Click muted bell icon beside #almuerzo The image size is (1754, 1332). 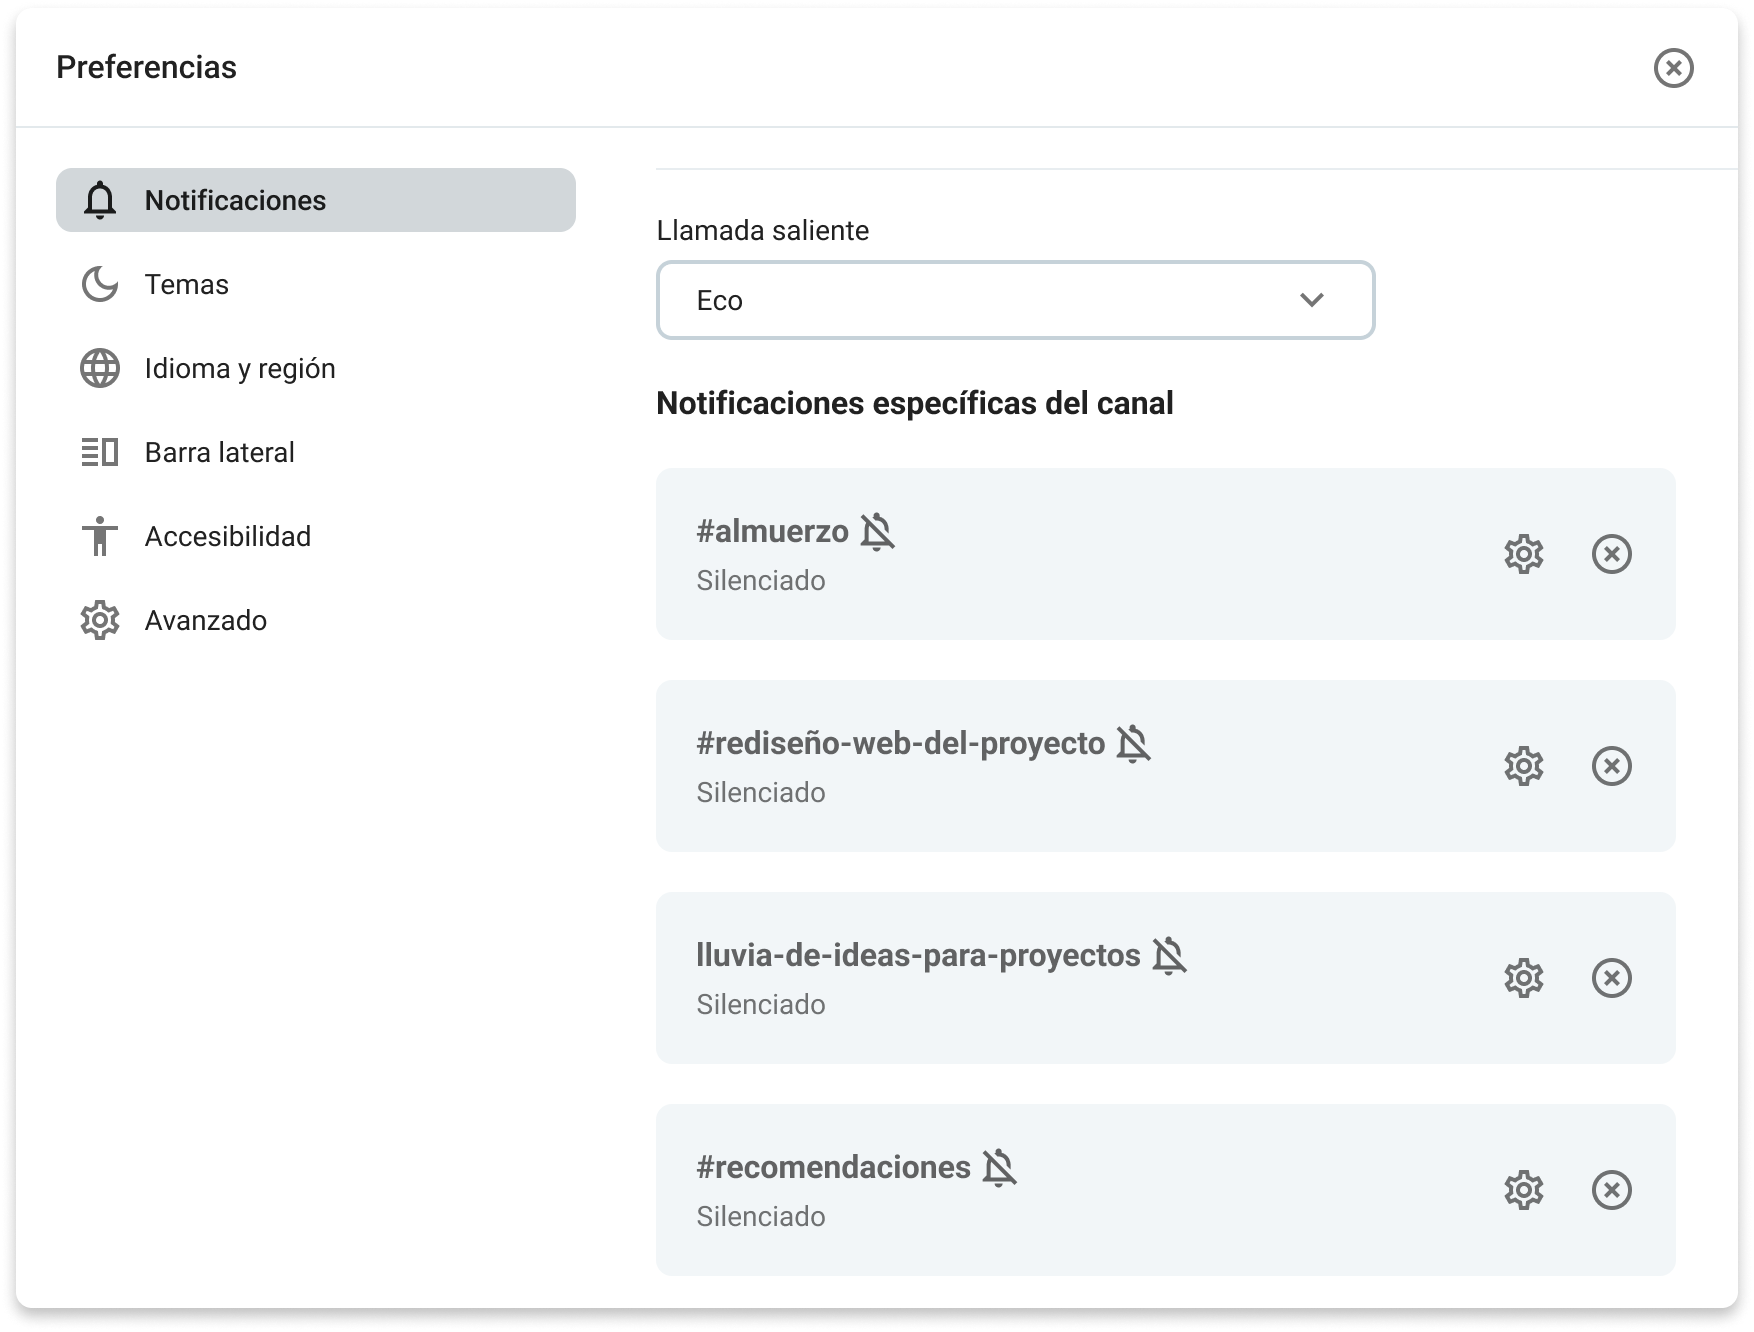point(877,531)
